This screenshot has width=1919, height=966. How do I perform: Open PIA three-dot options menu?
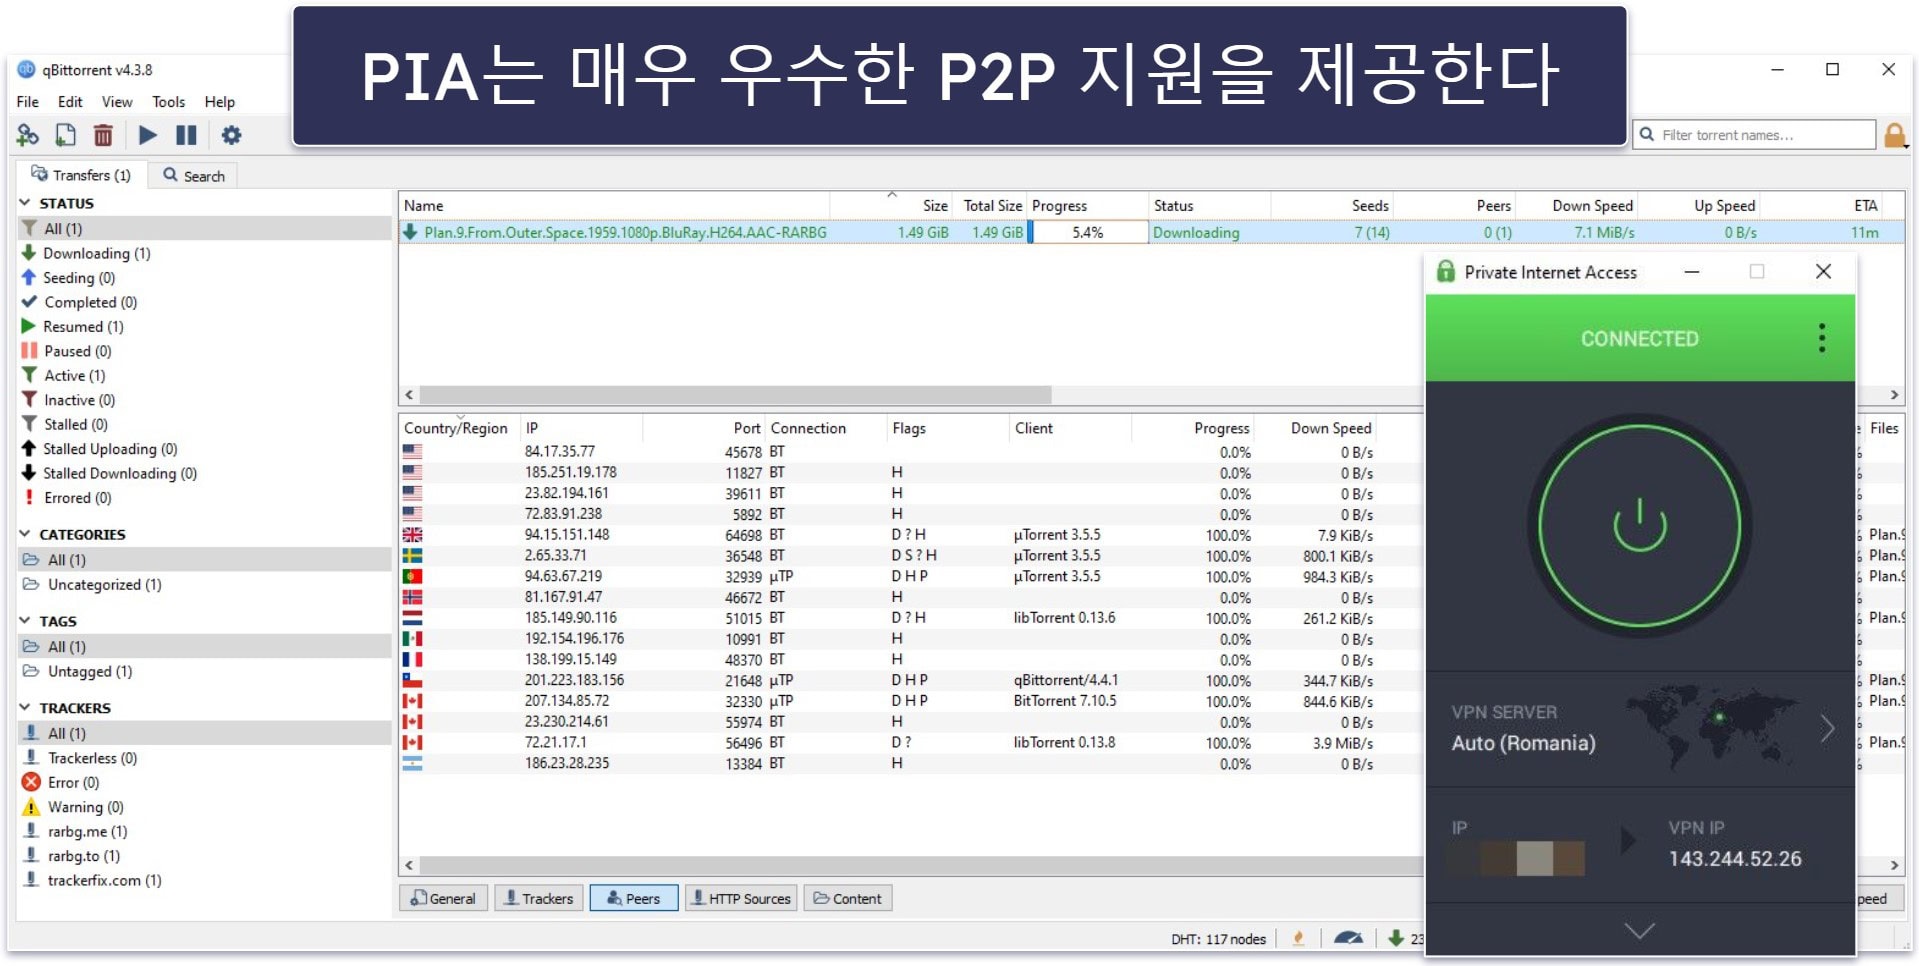(1821, 338)
